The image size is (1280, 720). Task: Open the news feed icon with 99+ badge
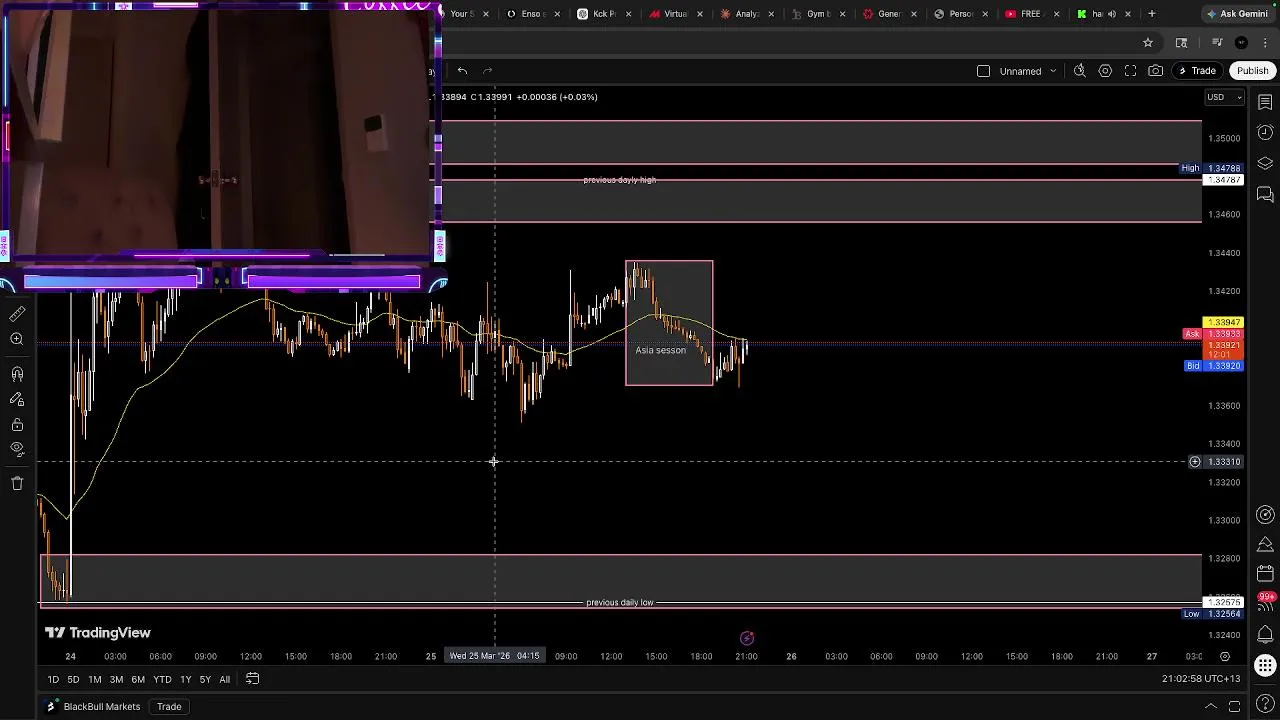[x=1265, y=603]
